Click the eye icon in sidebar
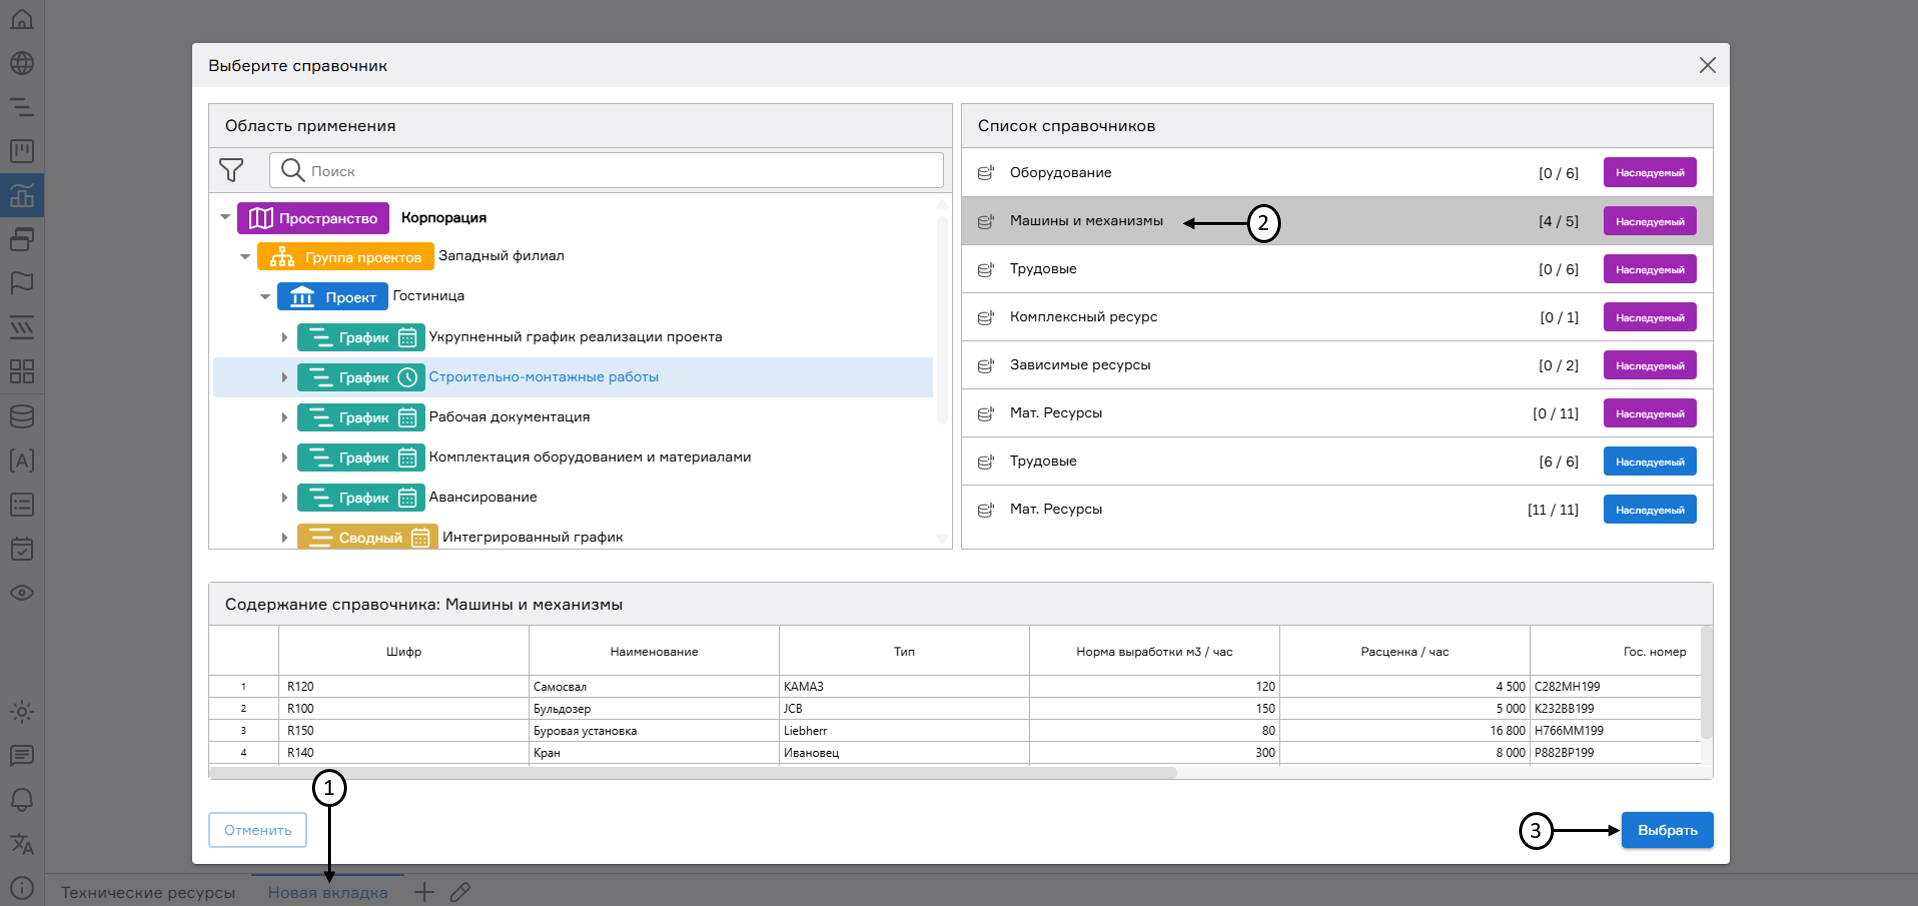The height and width of the screenshot is (906, 1918). tap(22, 593)
